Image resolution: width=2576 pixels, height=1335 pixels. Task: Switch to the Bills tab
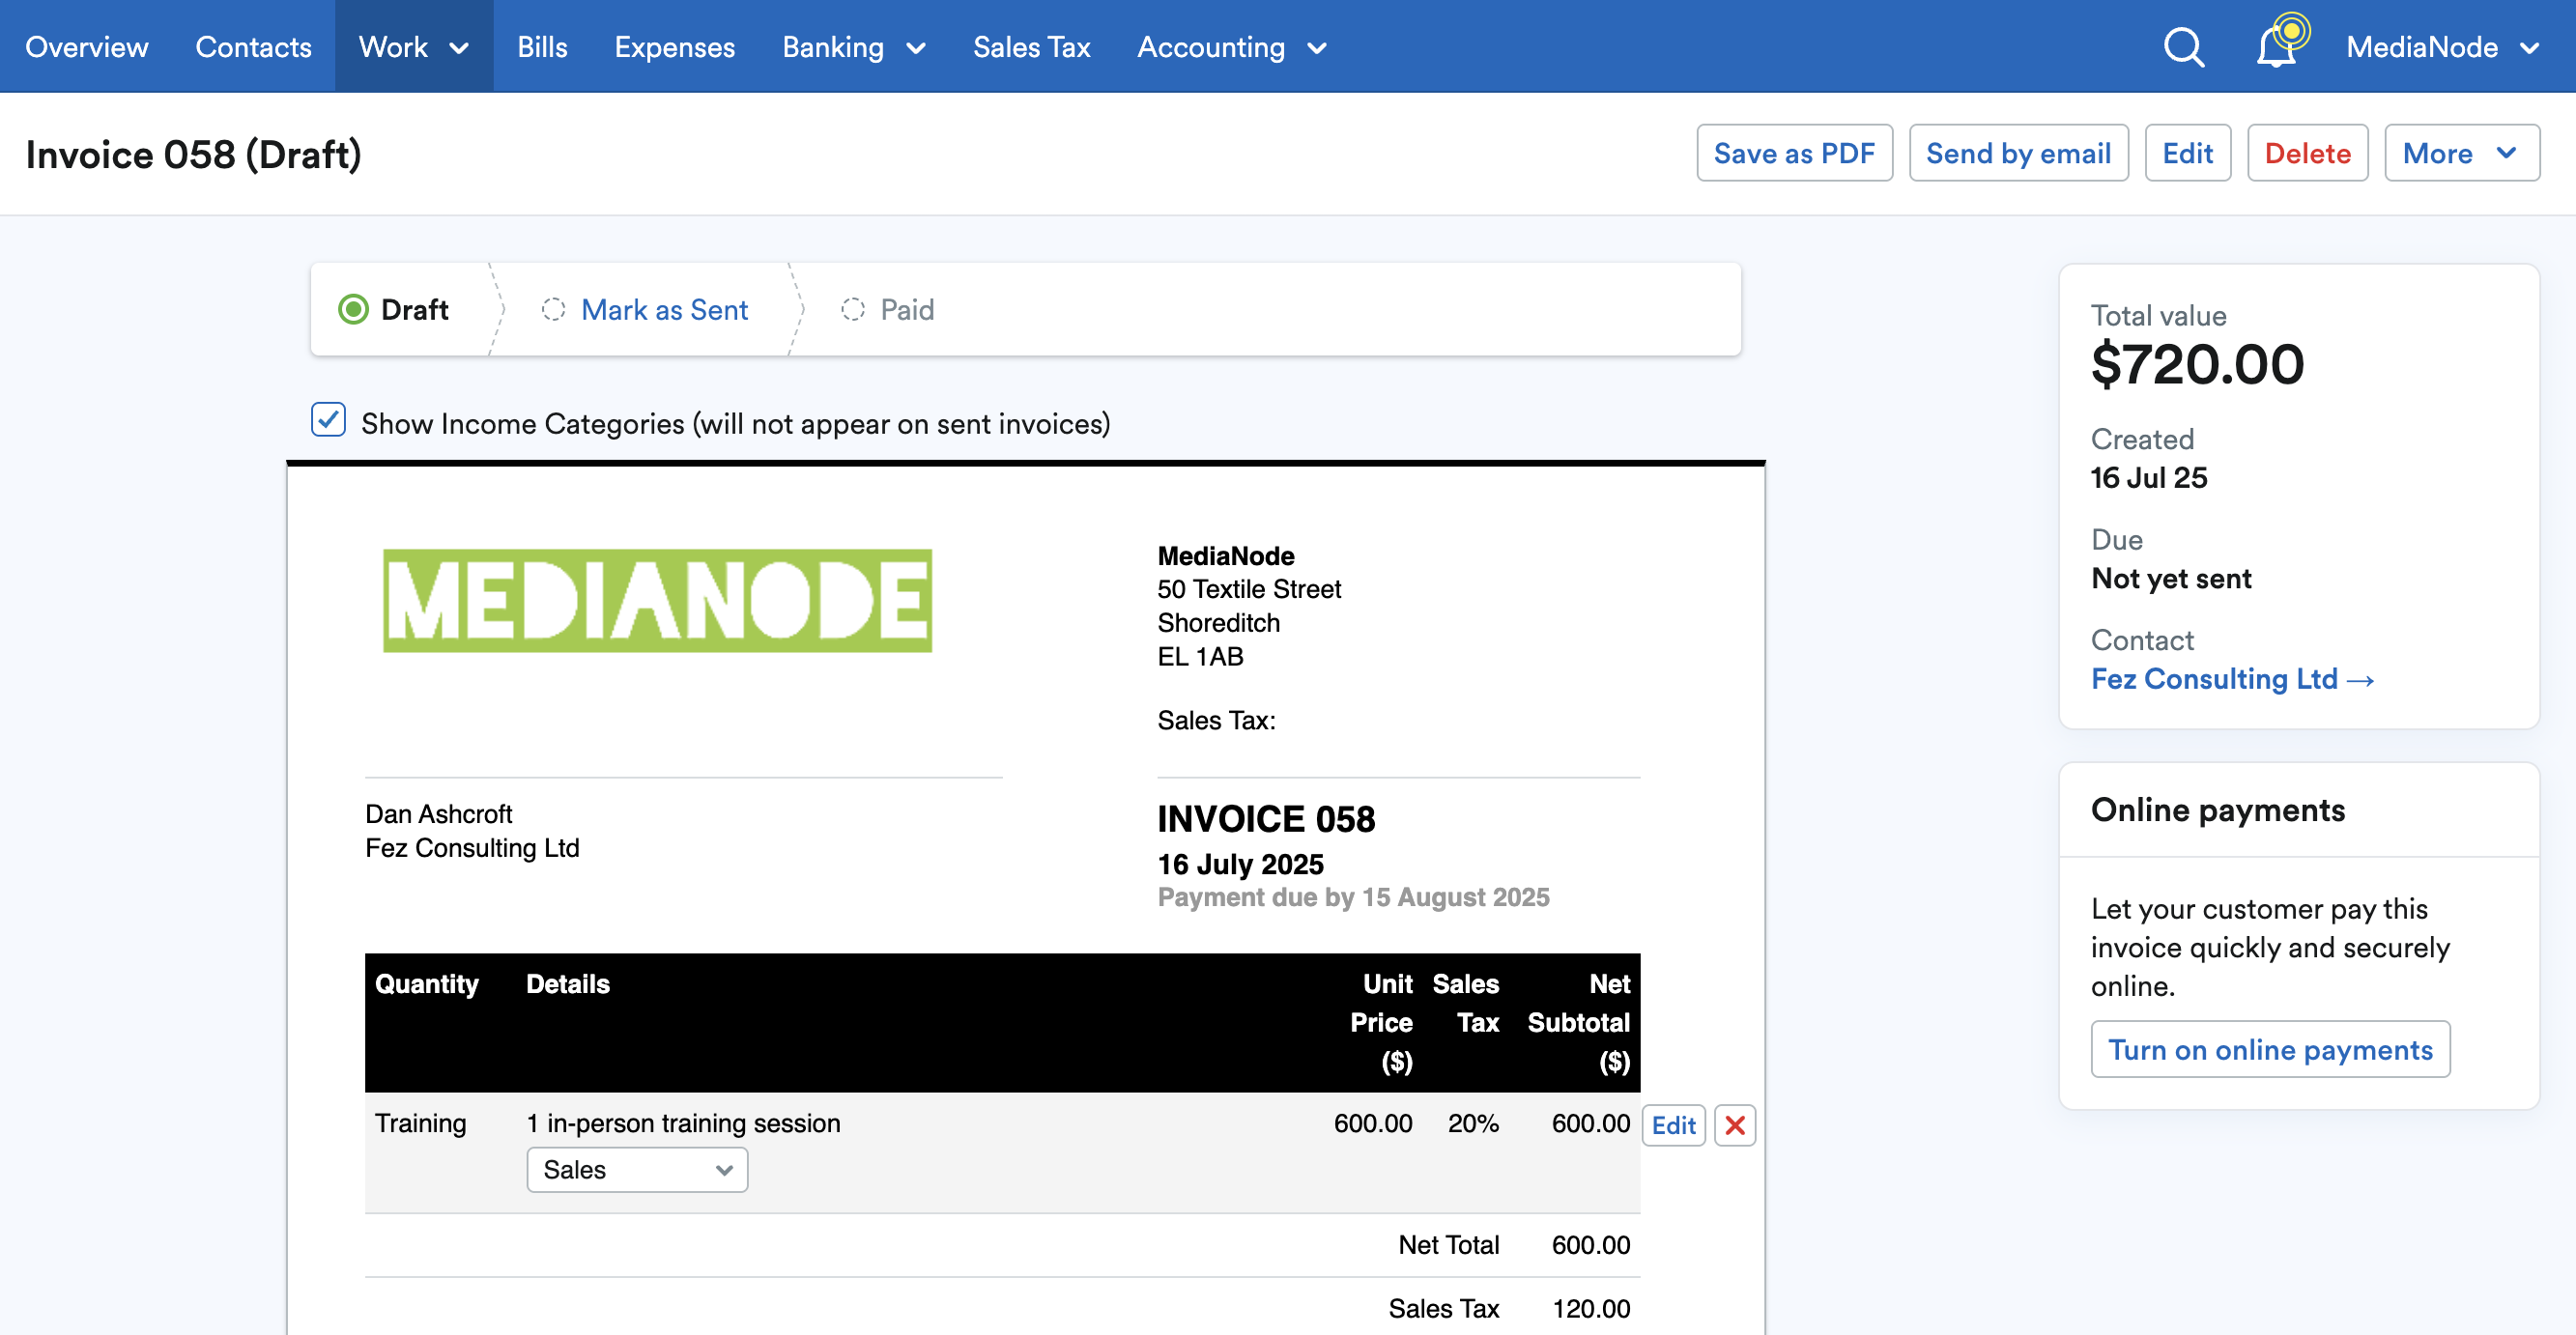(x=542, y=46)
